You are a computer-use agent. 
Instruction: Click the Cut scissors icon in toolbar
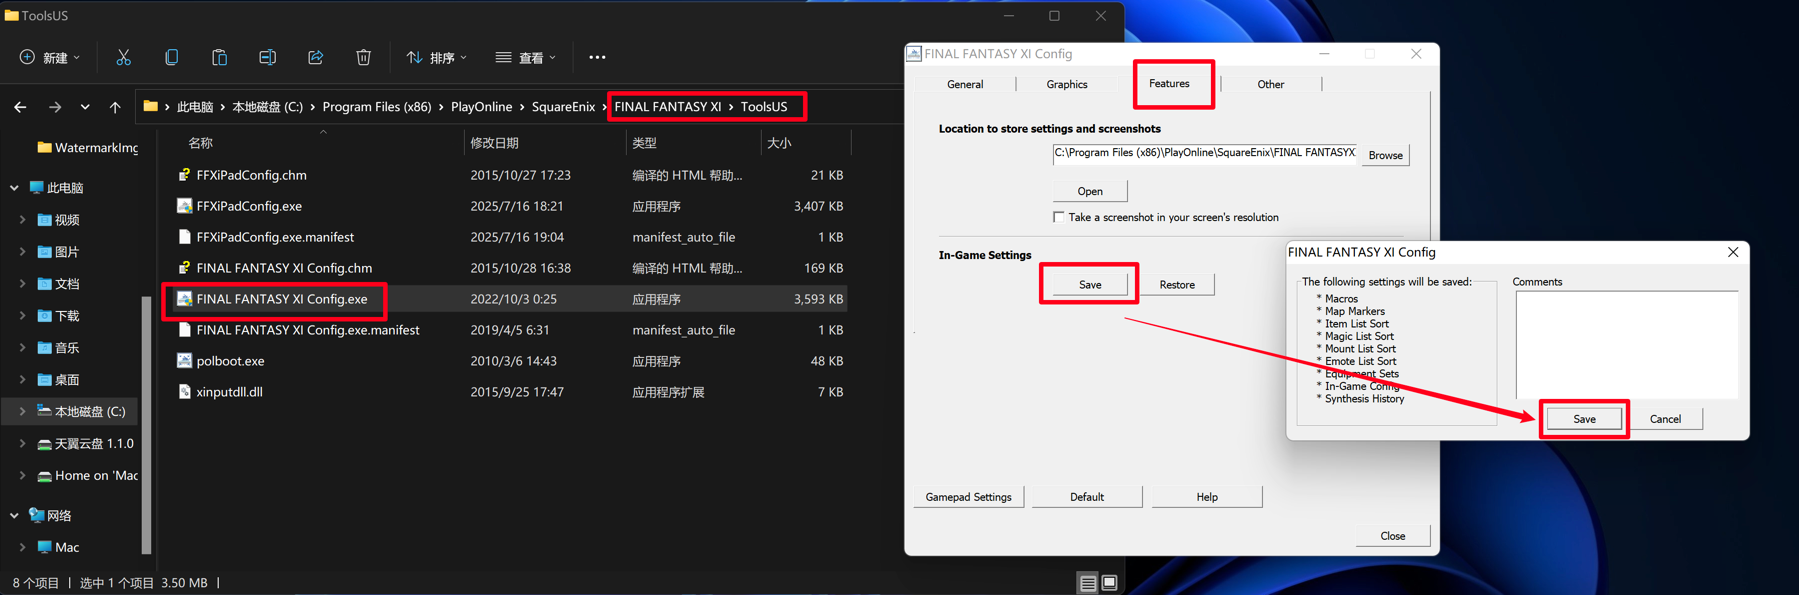123,58
